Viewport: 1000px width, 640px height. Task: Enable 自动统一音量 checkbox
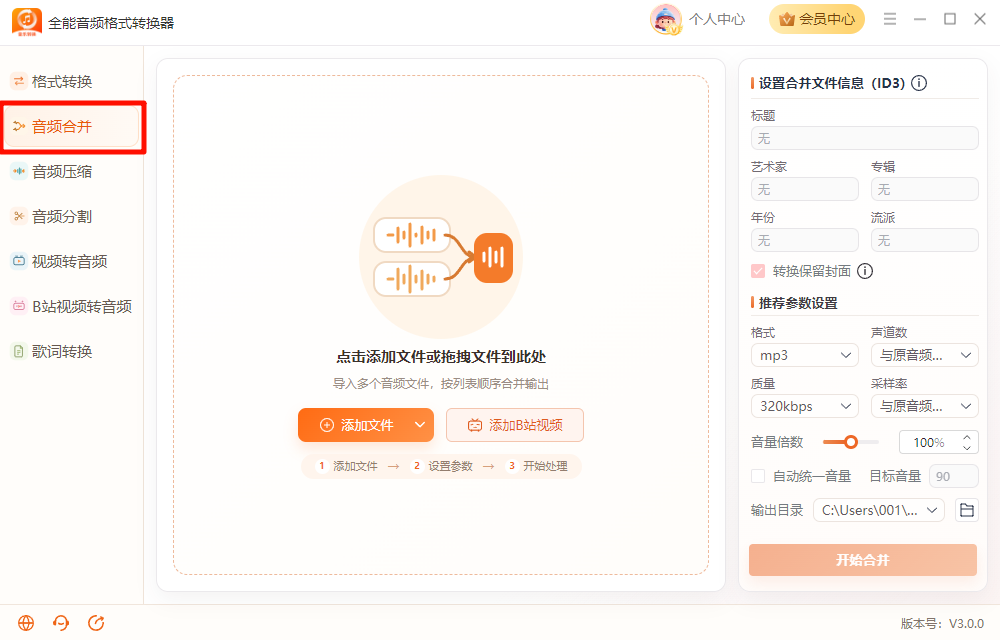click(758, 476)
